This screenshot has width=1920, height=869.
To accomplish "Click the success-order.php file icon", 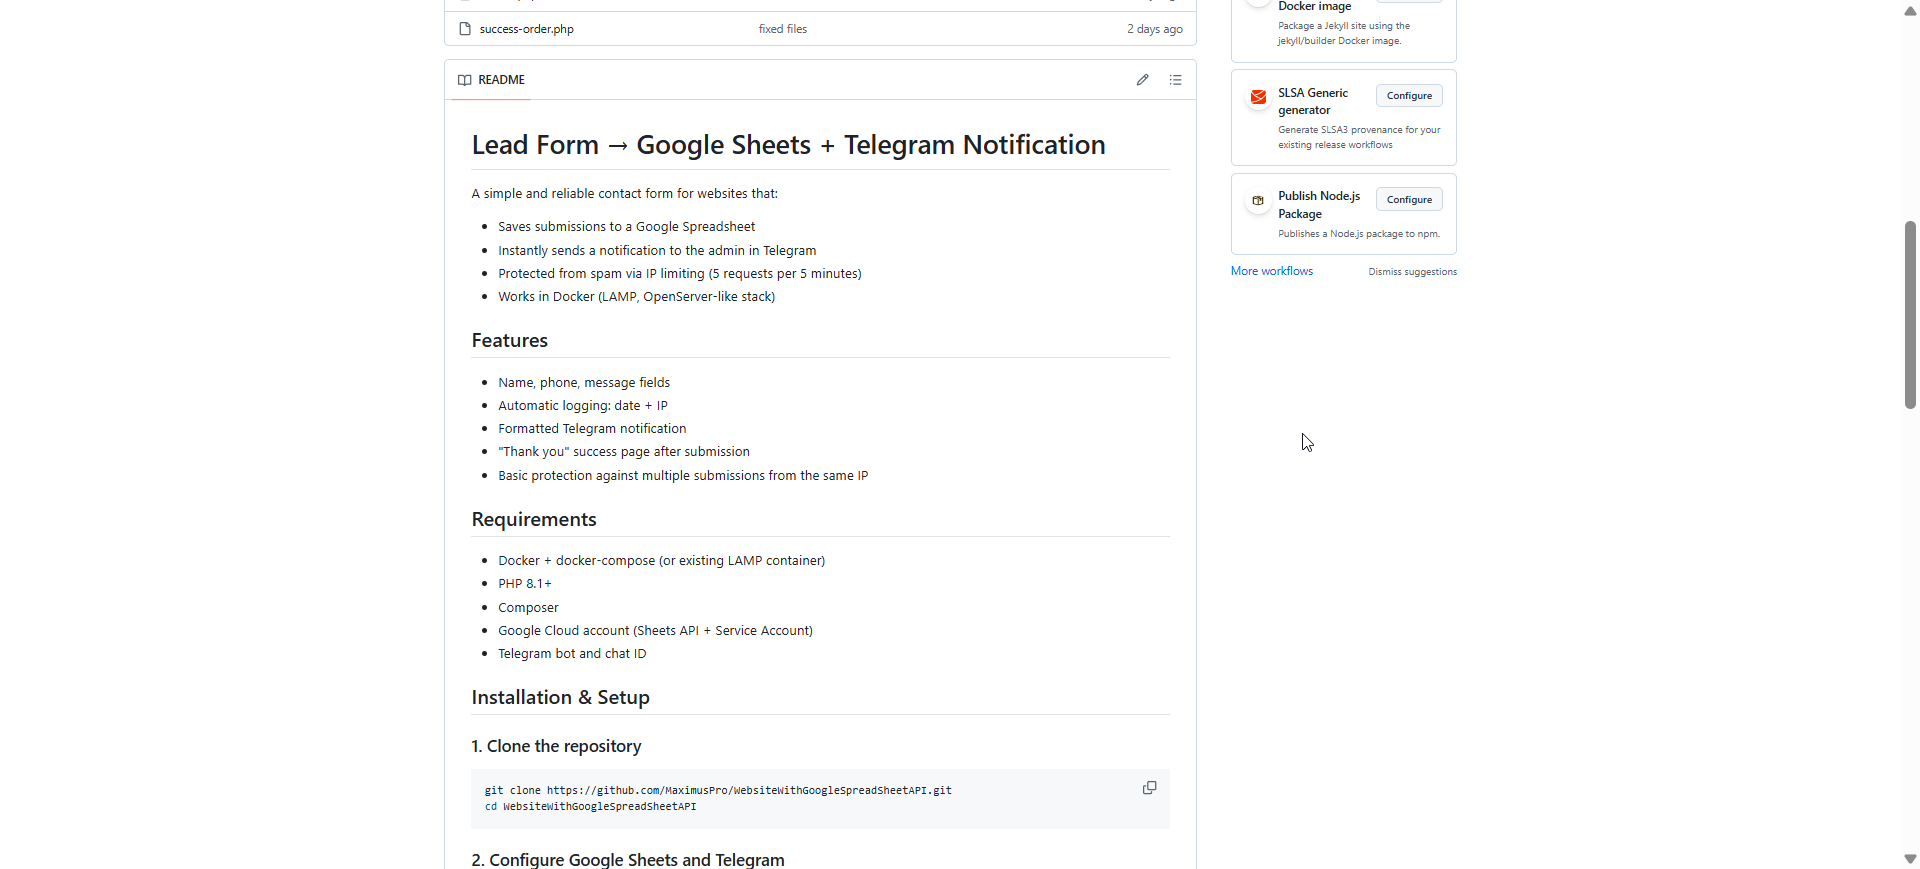I will [x=464, y=29].
